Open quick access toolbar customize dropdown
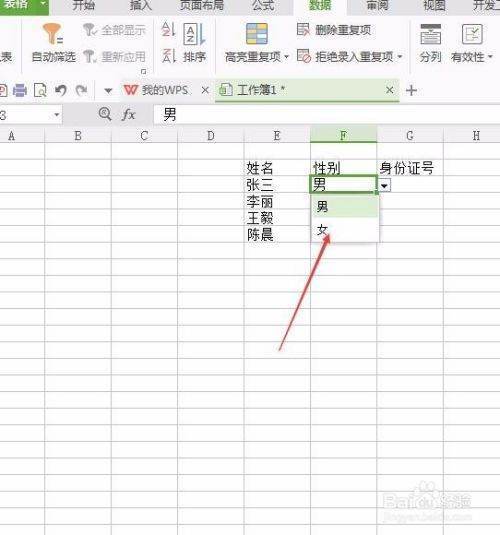This screenshot has width=500, height=535. [x=108, y=91]
